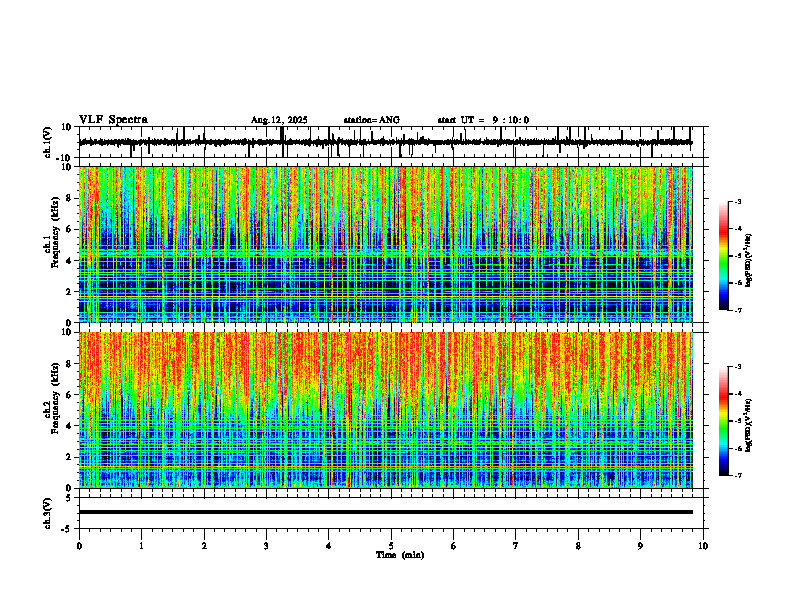Click time axis tick label "10"
Screen dimensions: 792x612
(703, 546)
